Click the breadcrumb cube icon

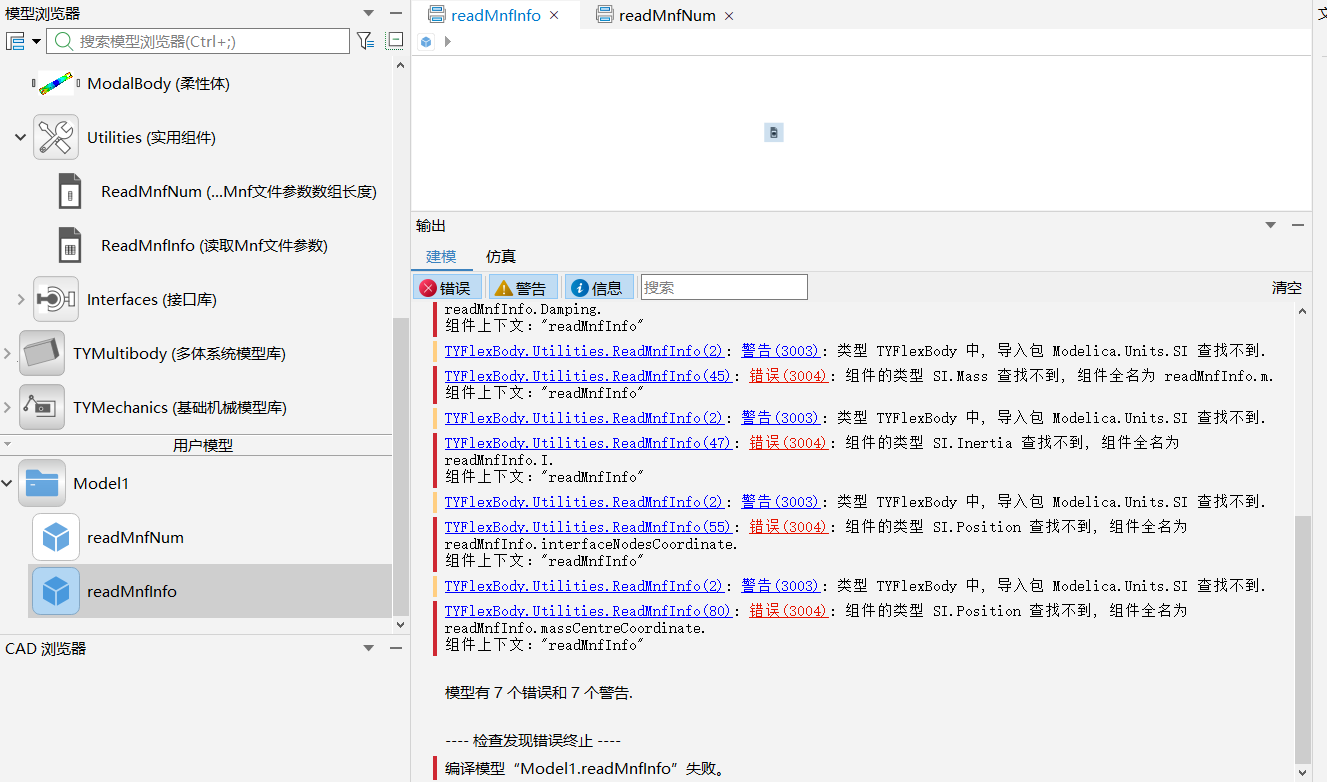[x=426, y=42]
